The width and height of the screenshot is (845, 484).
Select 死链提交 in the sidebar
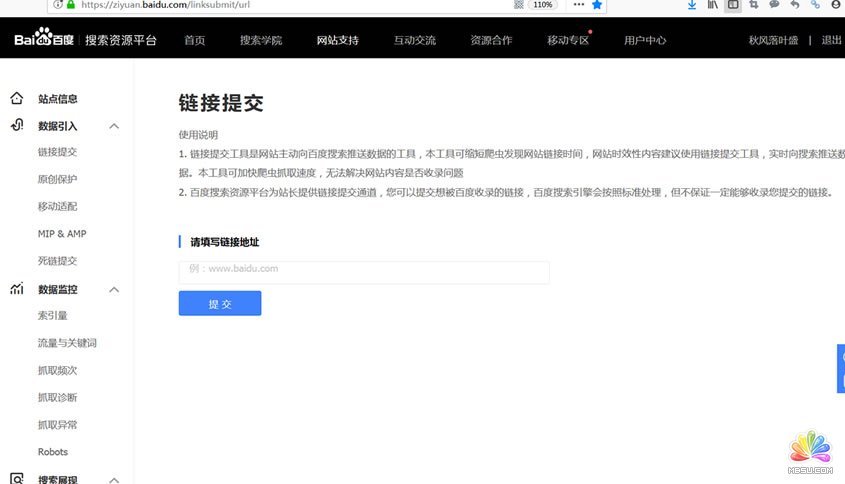(x=57, y=261)
